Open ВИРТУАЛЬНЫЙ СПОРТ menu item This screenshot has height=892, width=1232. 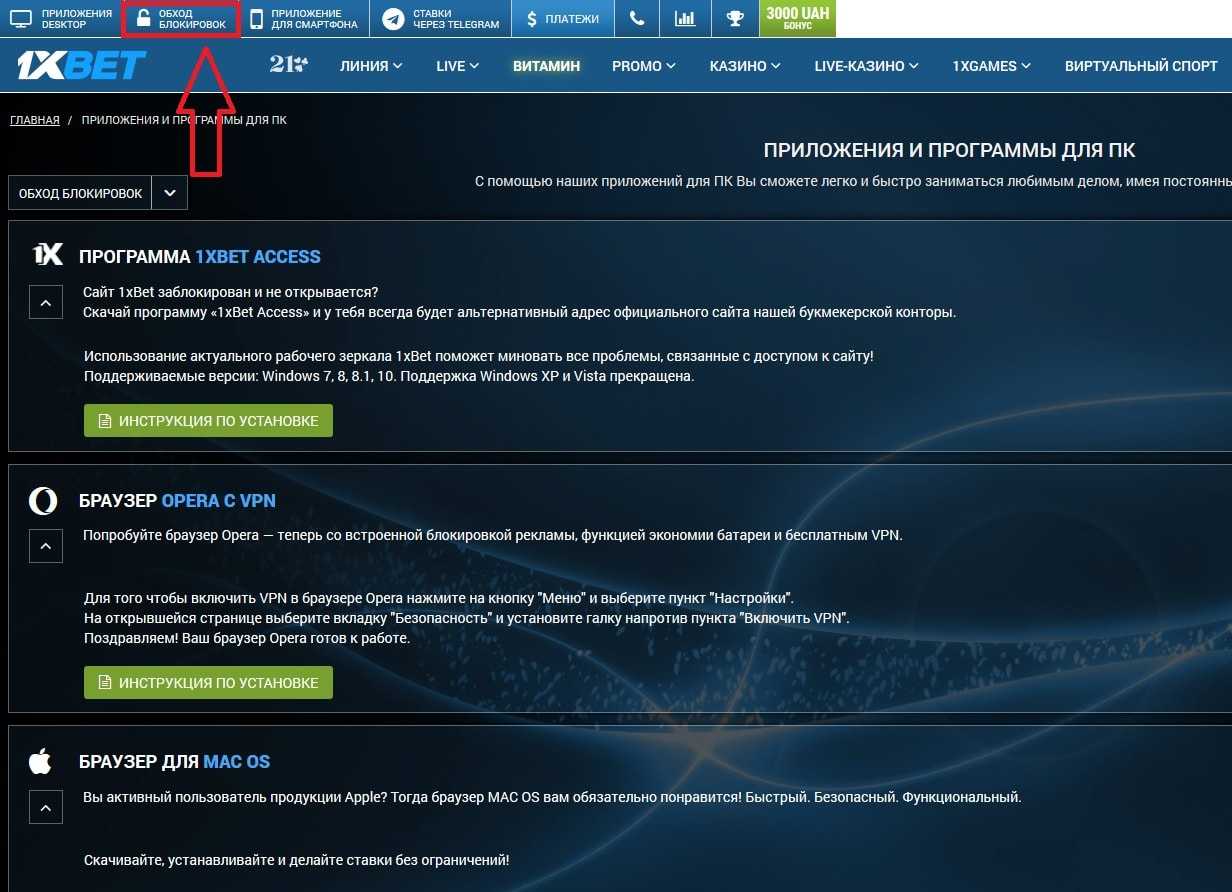pos(1141,66)
